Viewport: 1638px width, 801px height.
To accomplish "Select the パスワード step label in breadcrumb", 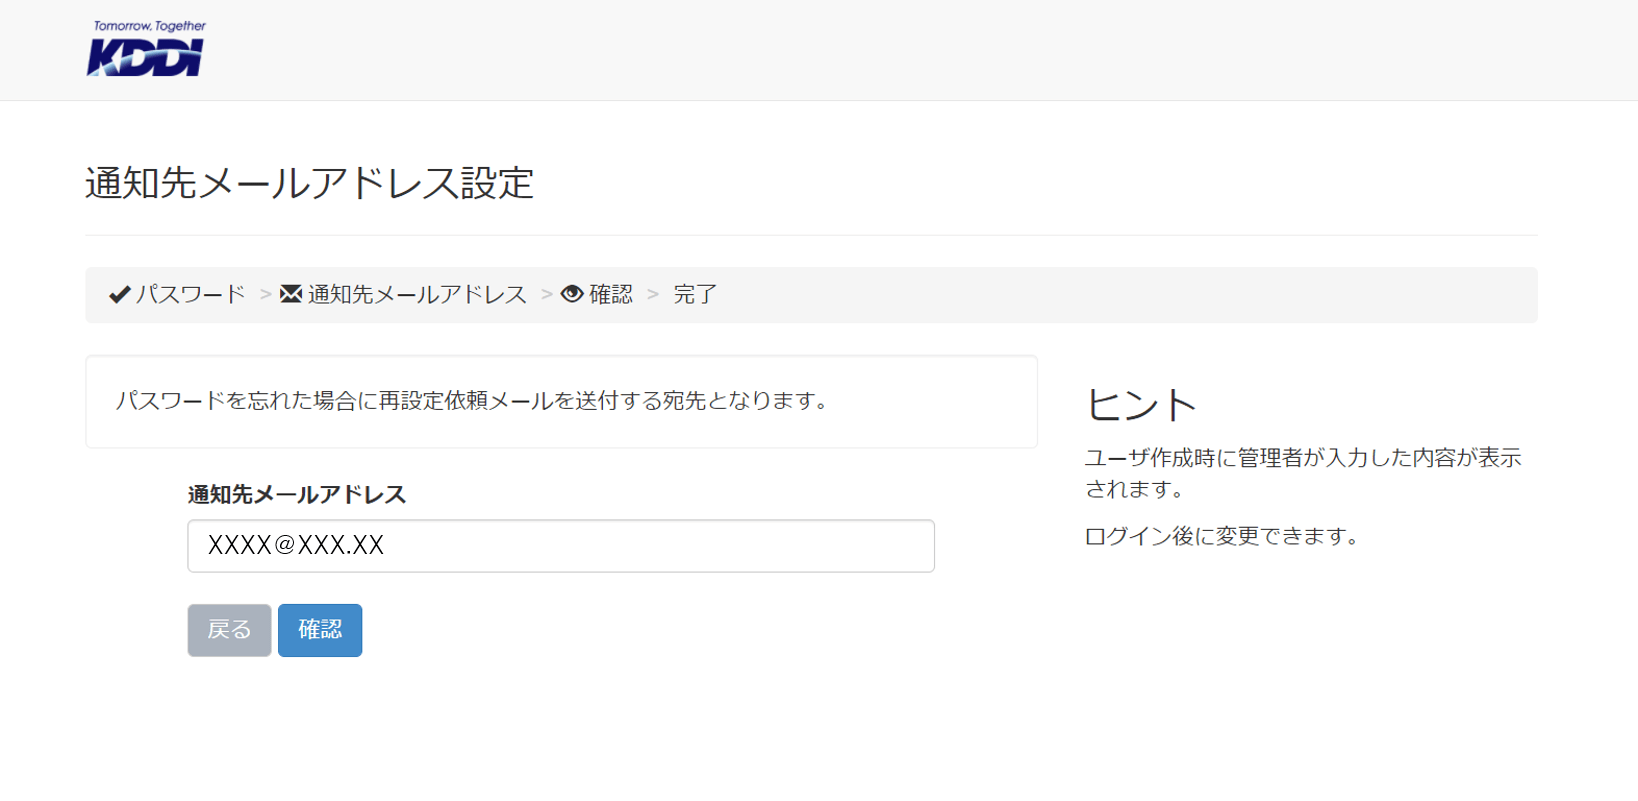I will click(191, 294).
